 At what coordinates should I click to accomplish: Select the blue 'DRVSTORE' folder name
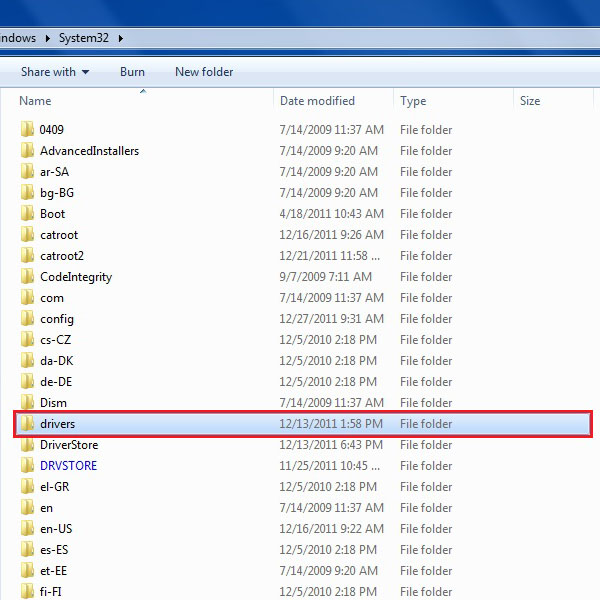(68, 466)
